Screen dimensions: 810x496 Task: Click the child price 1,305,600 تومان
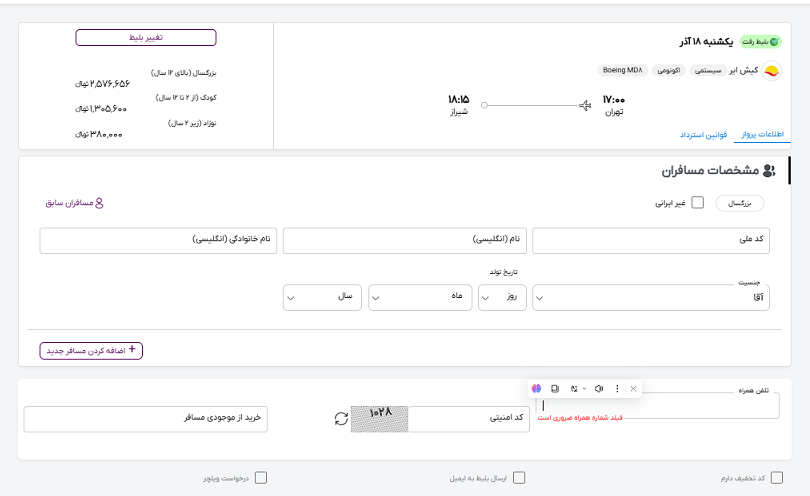(x=101, y=109)
